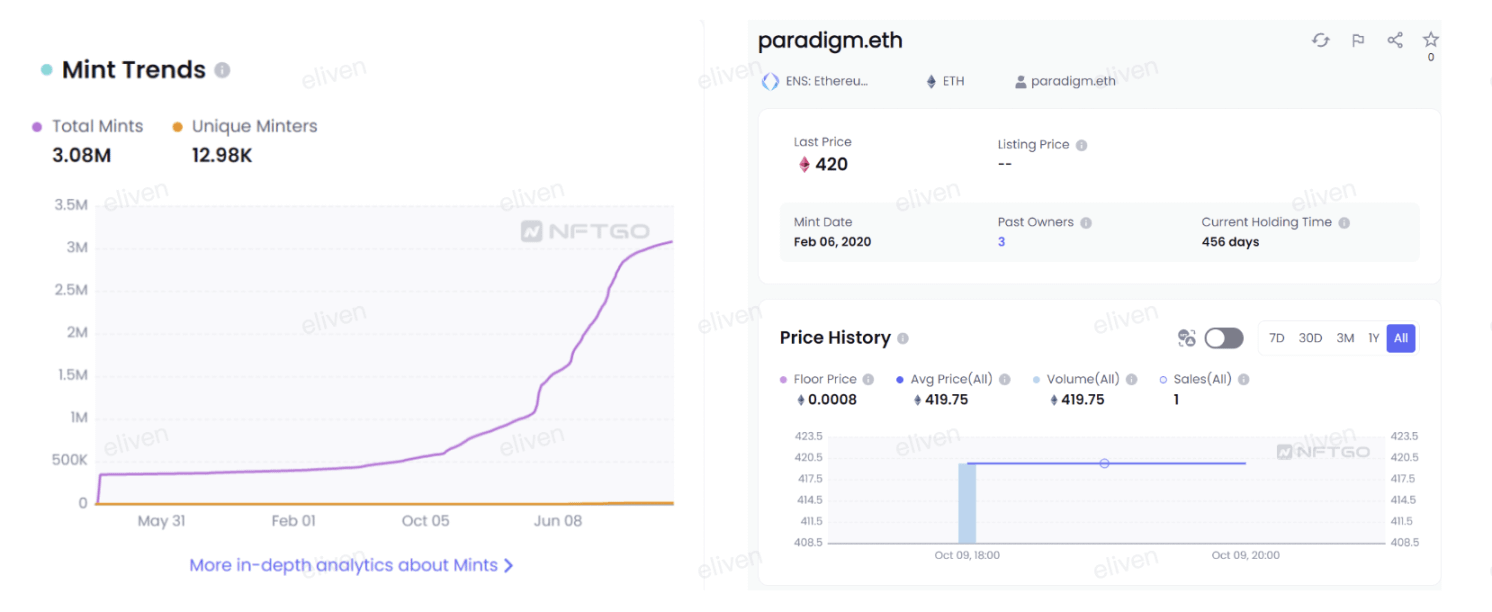Select the 7D time range tab
The height and width of the screenshot is (612, 1492).
point(1277,338)
